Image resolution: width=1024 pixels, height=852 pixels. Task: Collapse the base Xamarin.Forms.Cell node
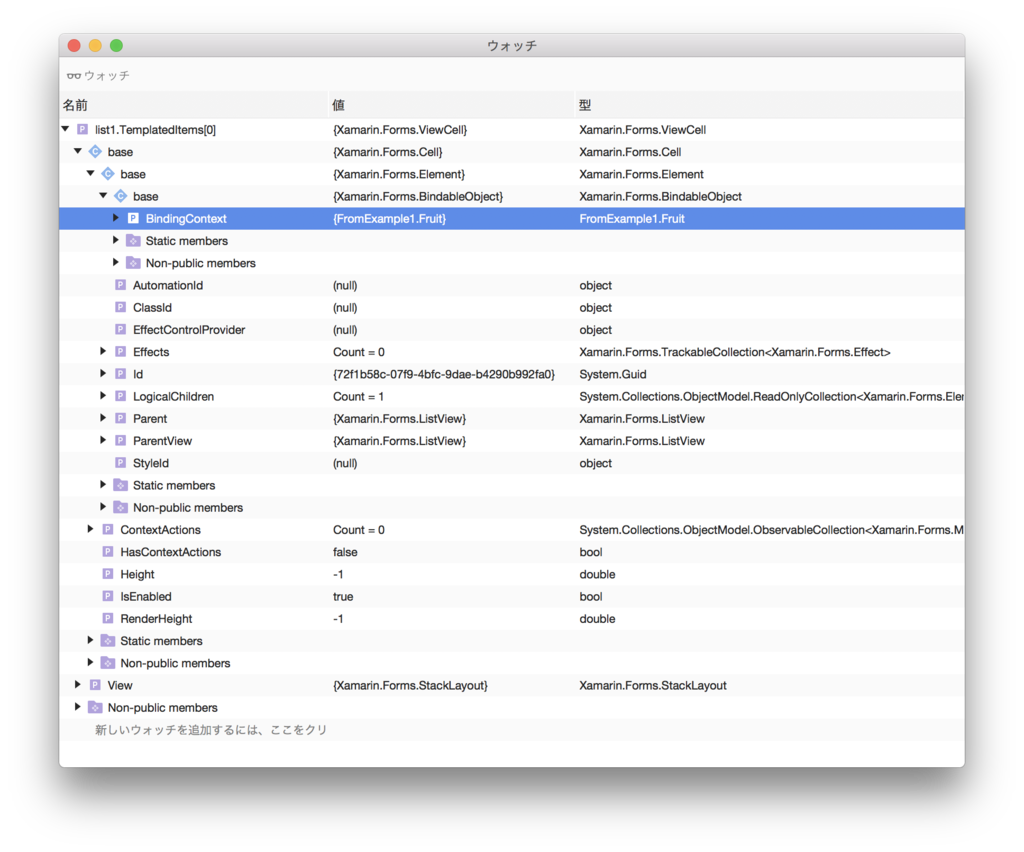78,151
